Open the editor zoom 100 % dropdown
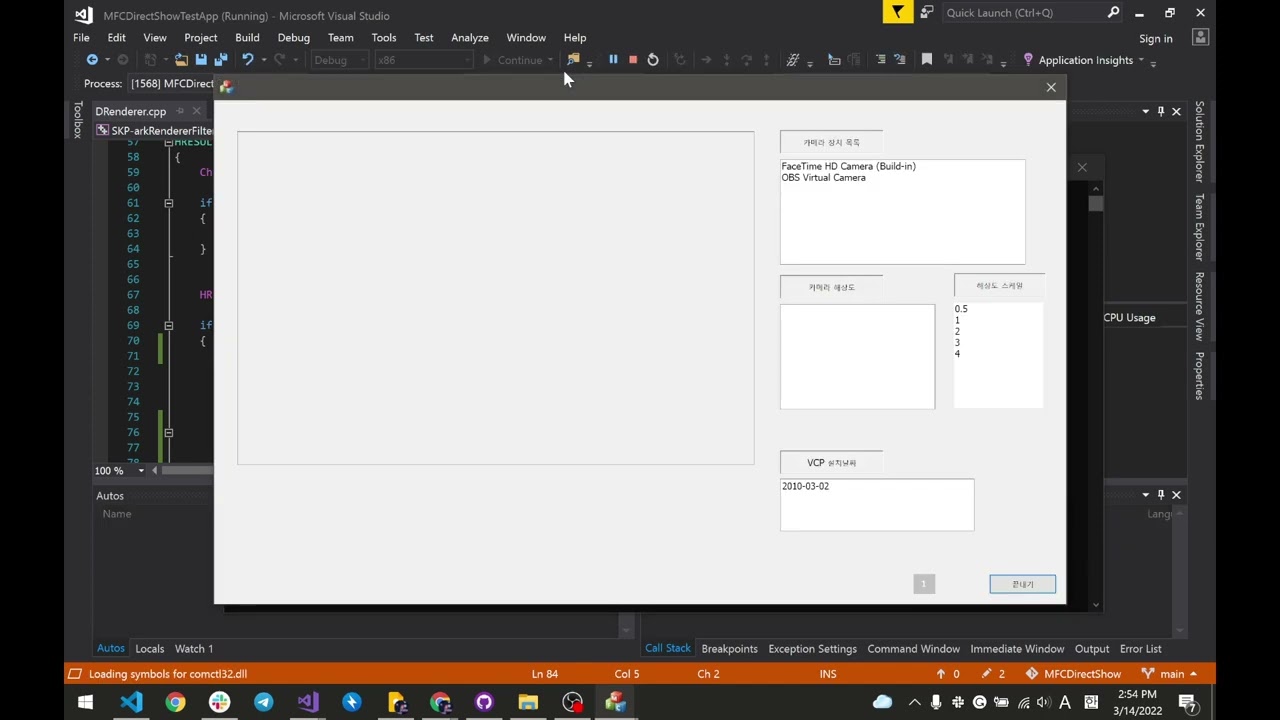Screen dimensions: 1280x720 coord(141,471)
